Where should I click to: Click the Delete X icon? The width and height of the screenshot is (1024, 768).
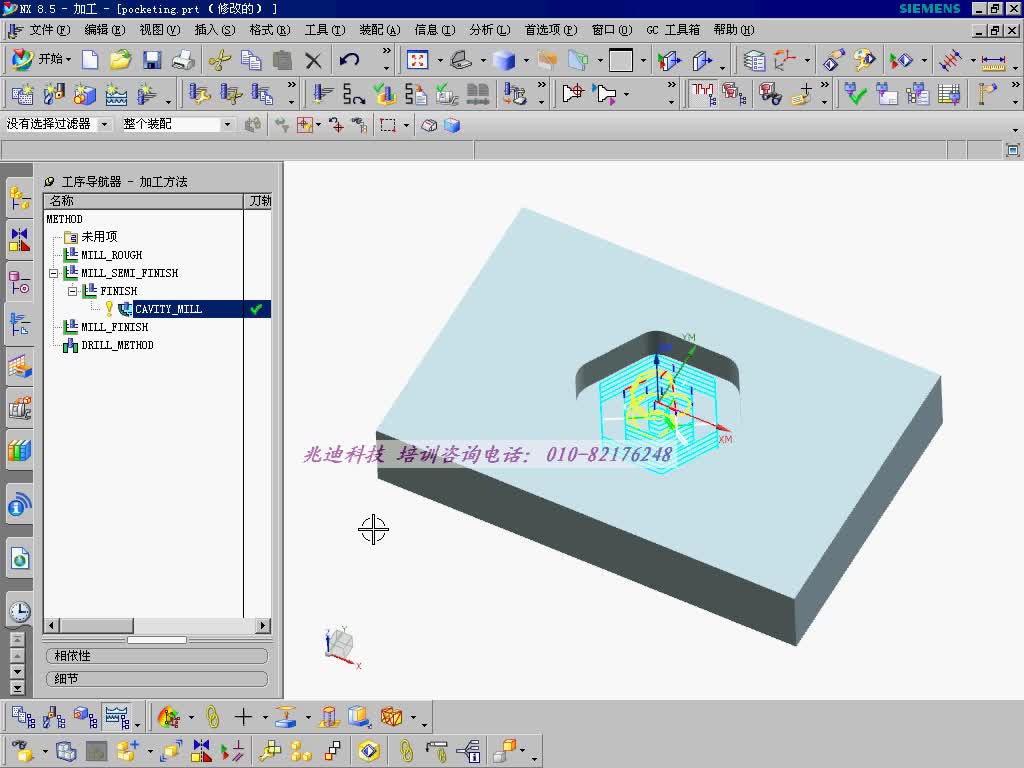pyautogui.click(x=313, y=61)
